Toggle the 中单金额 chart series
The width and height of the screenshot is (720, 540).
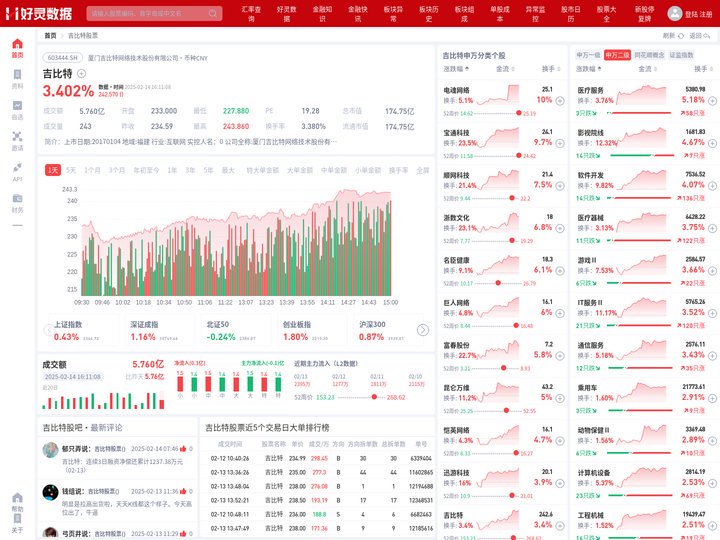[x=334, y=170]
